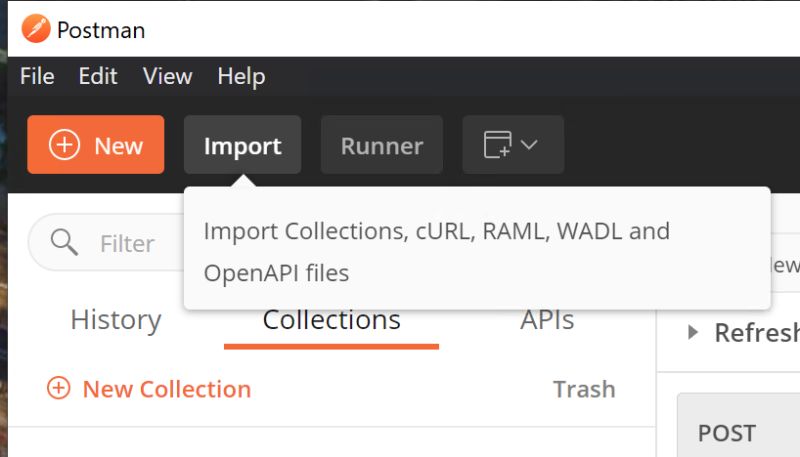Switch to the APIs tab
The width and height of the screenshot is (800, 457).
coord(547,320)
